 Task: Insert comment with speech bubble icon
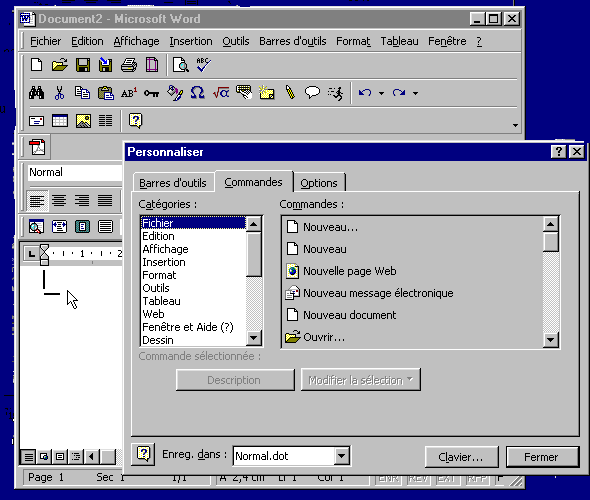pyautogui.click(x=312, y=93)
